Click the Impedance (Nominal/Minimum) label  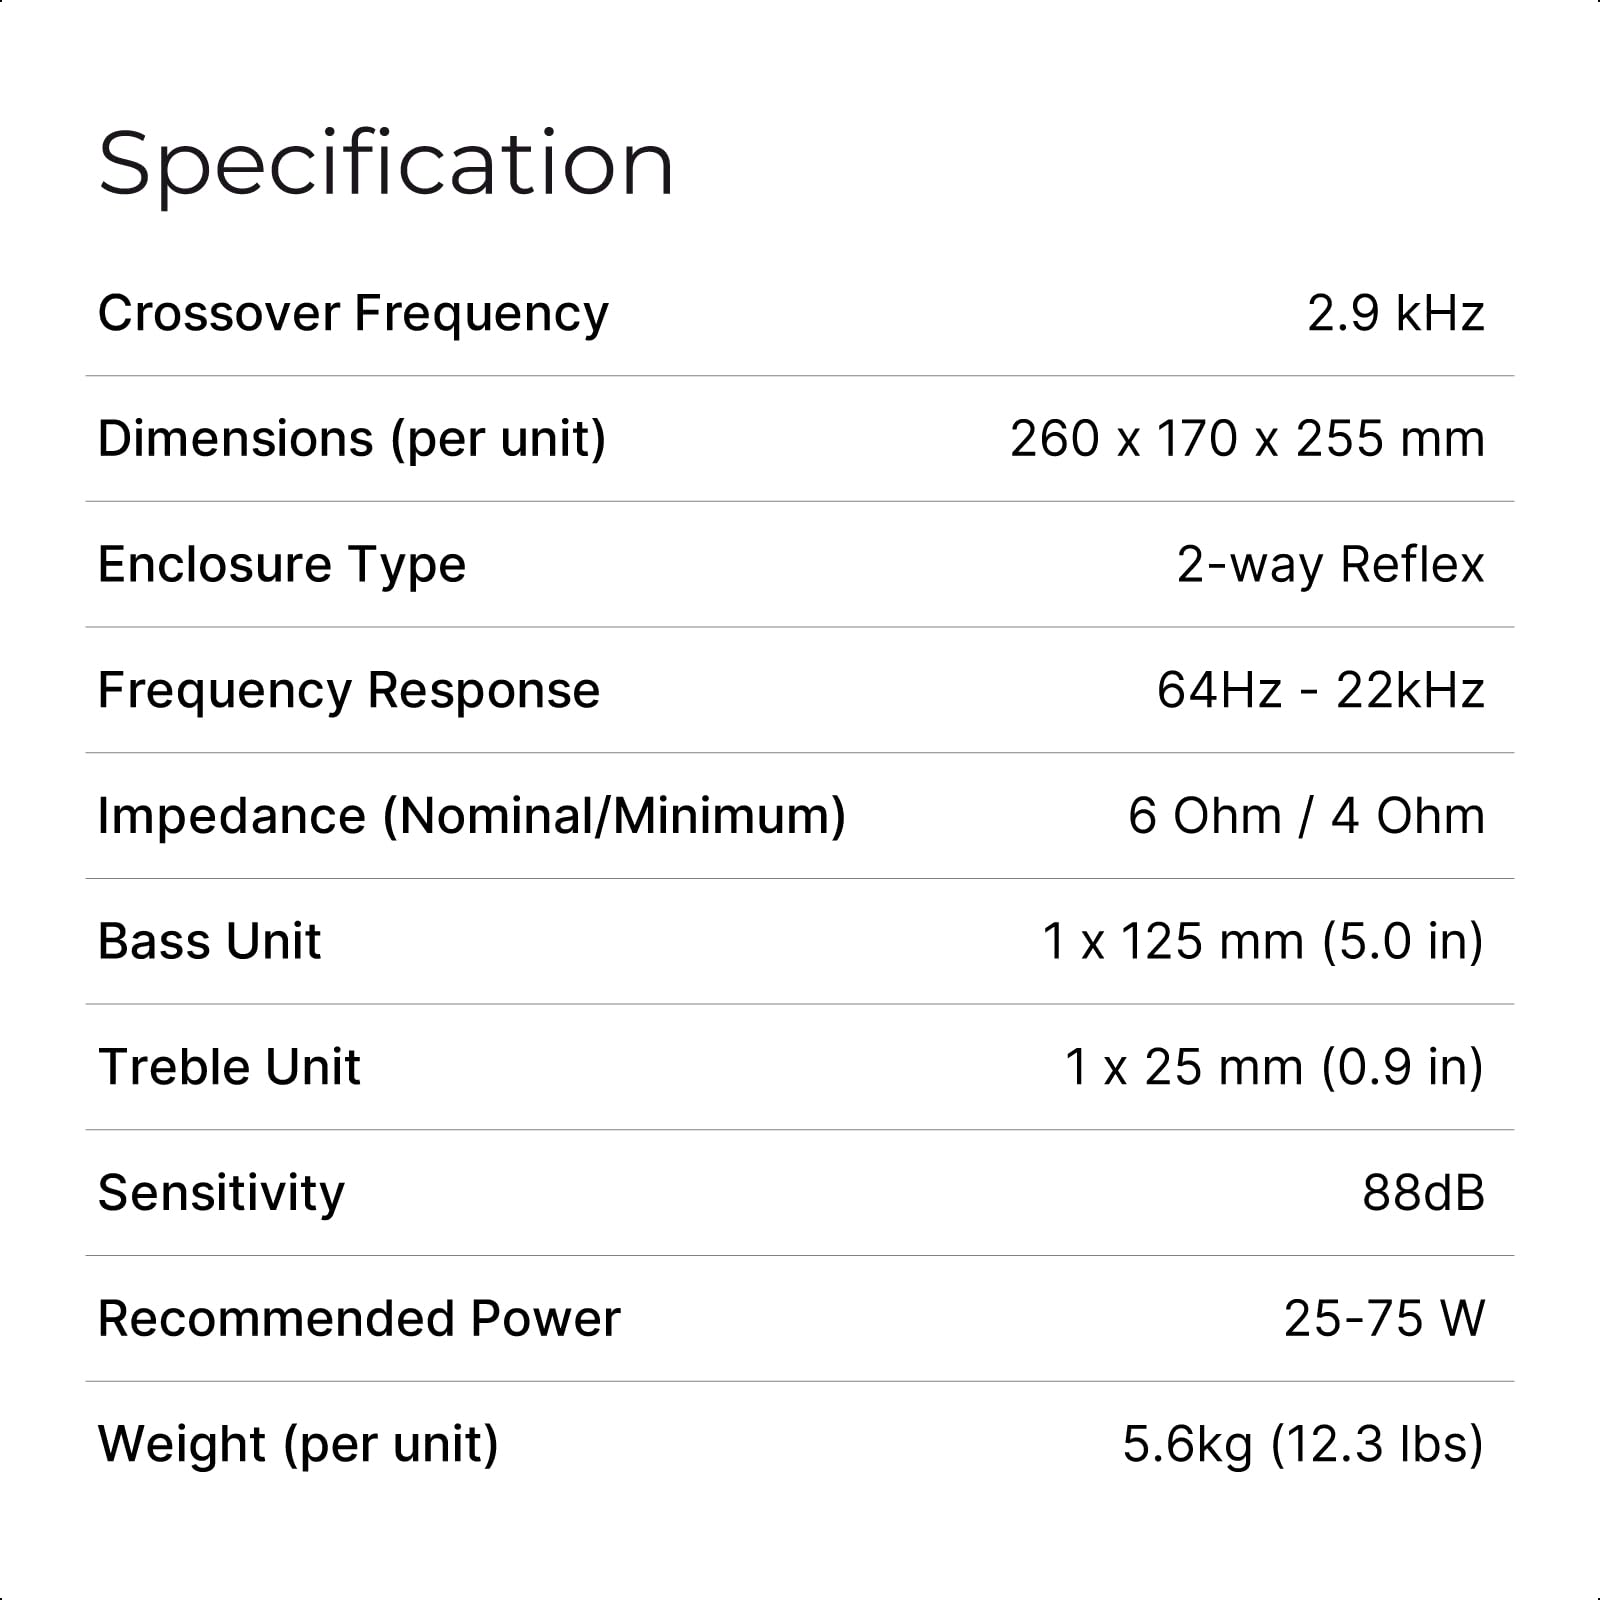pyautogui.click(x=471, y=816)
